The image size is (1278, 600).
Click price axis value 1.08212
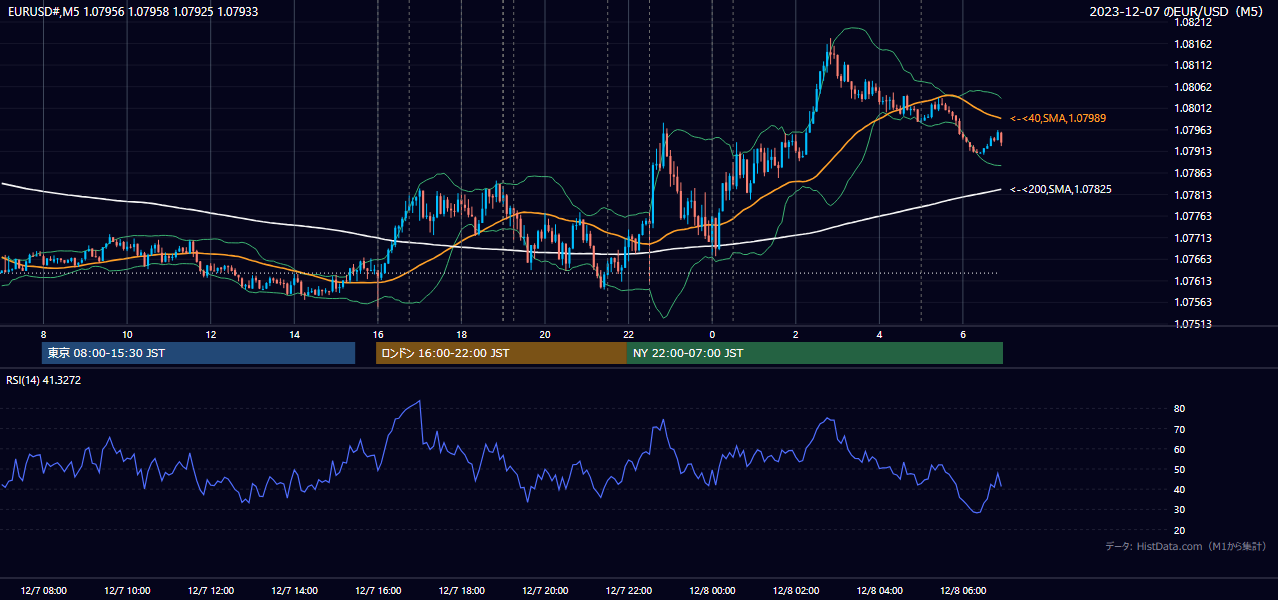pyautogui.click(x=1192, y=22)
